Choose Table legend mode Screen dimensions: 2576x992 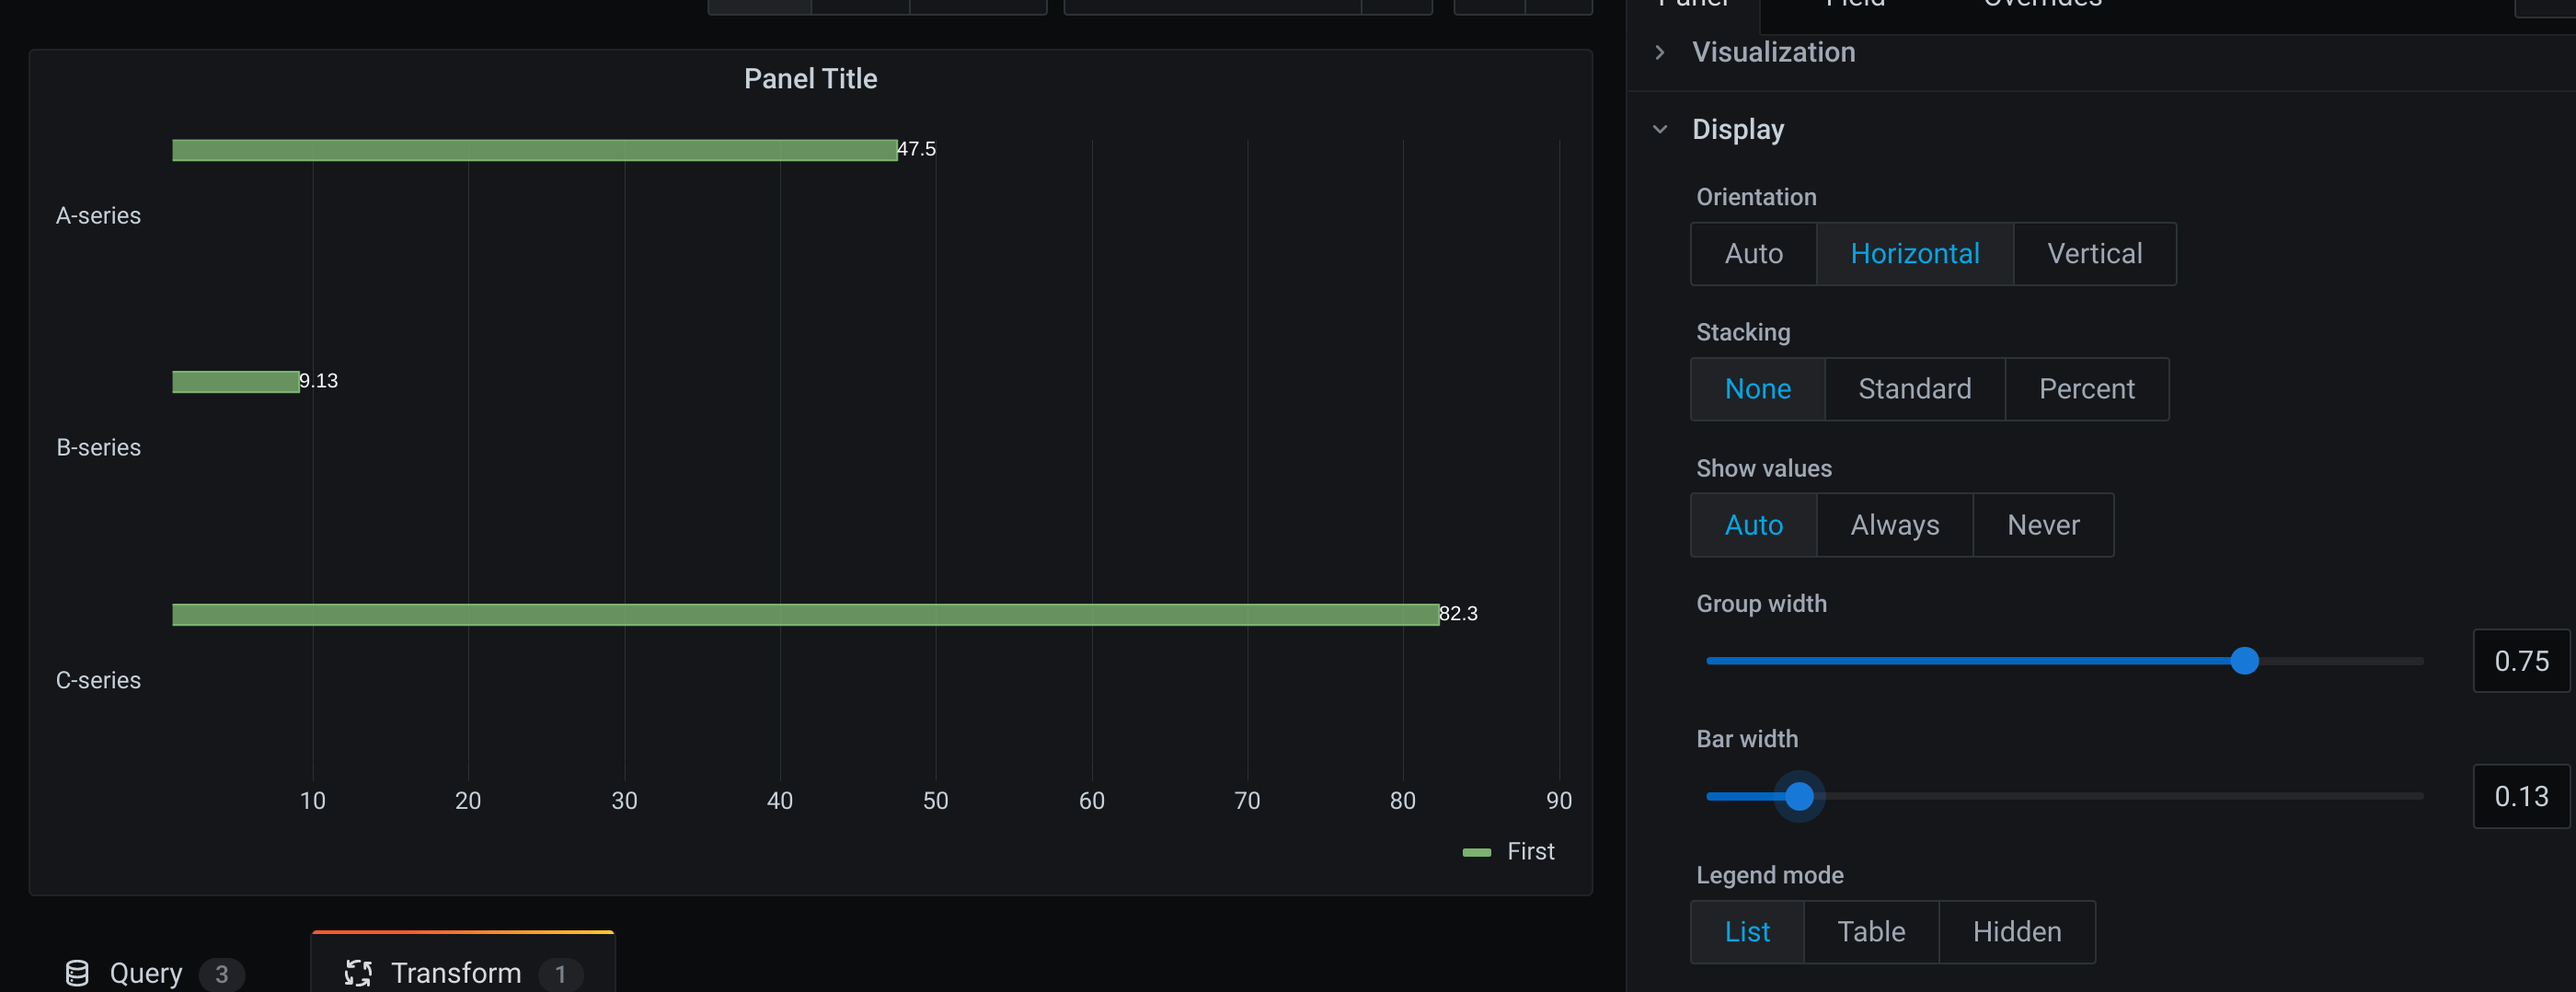pyautogui.click(x=1871, y=932)
